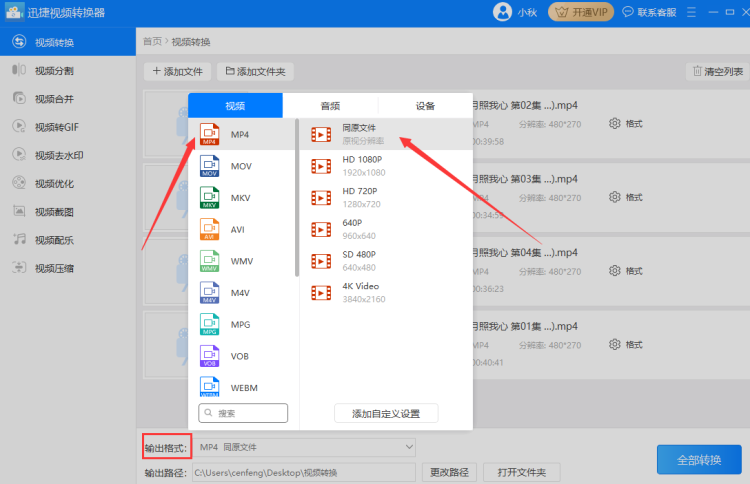Open the 视频配乐 sidebar item
This screenshot has width=750, height=484.
coord(67,240)
